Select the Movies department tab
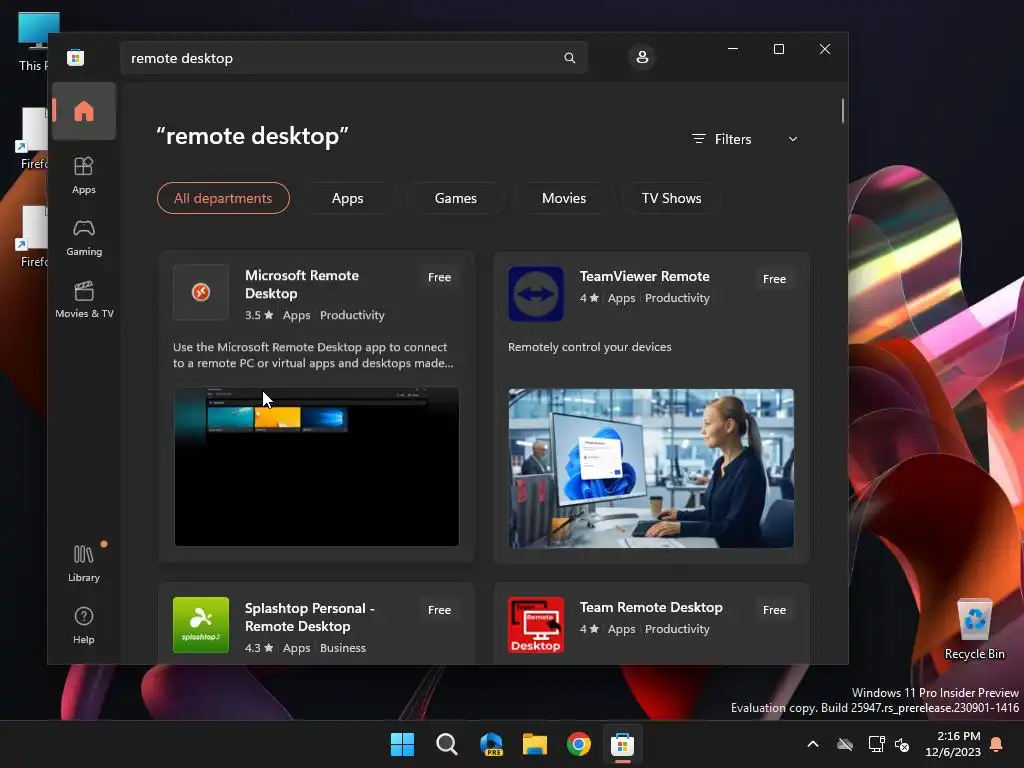The height and width of the screenshot is (768, 1024). click(x=564, y=198)
